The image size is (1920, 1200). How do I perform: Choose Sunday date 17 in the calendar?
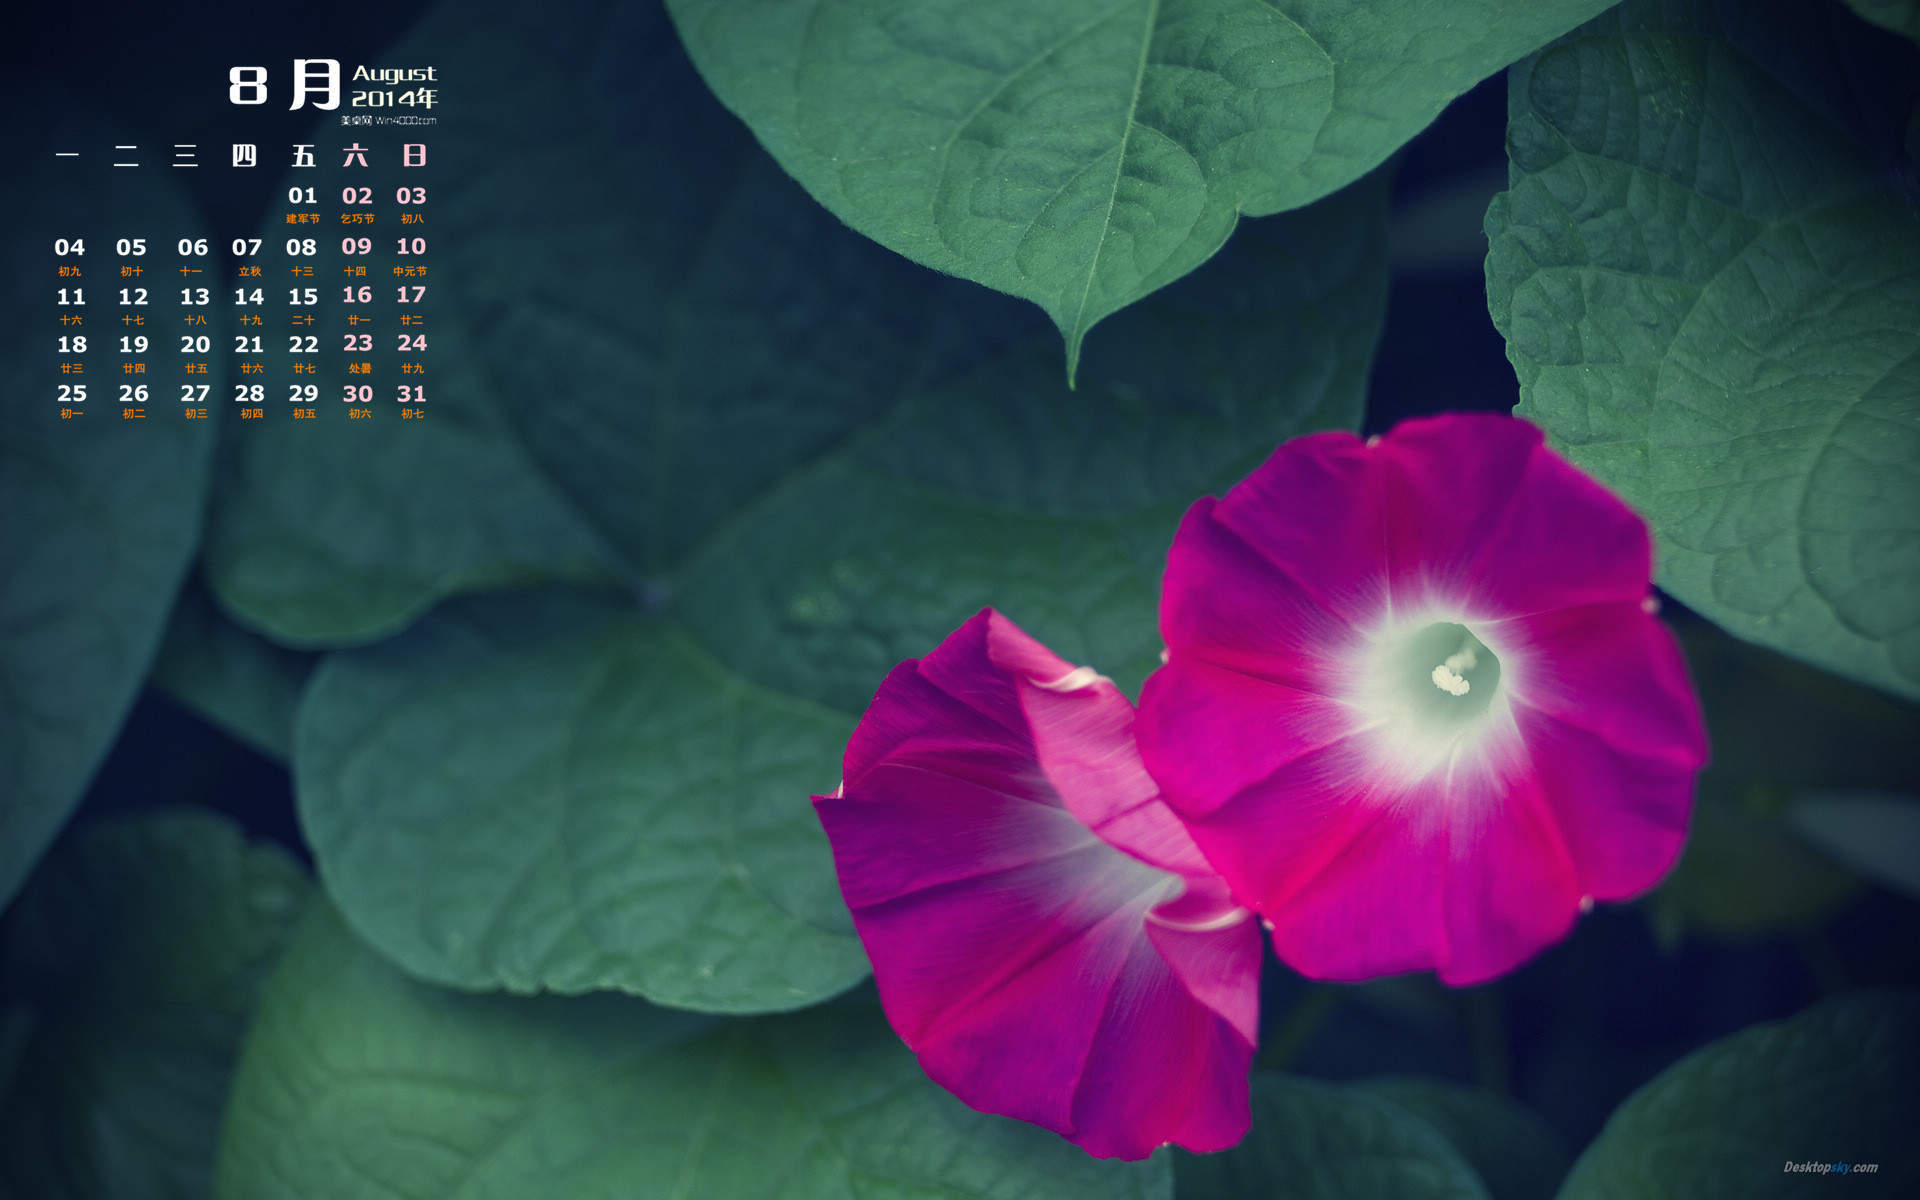(411, 295)
